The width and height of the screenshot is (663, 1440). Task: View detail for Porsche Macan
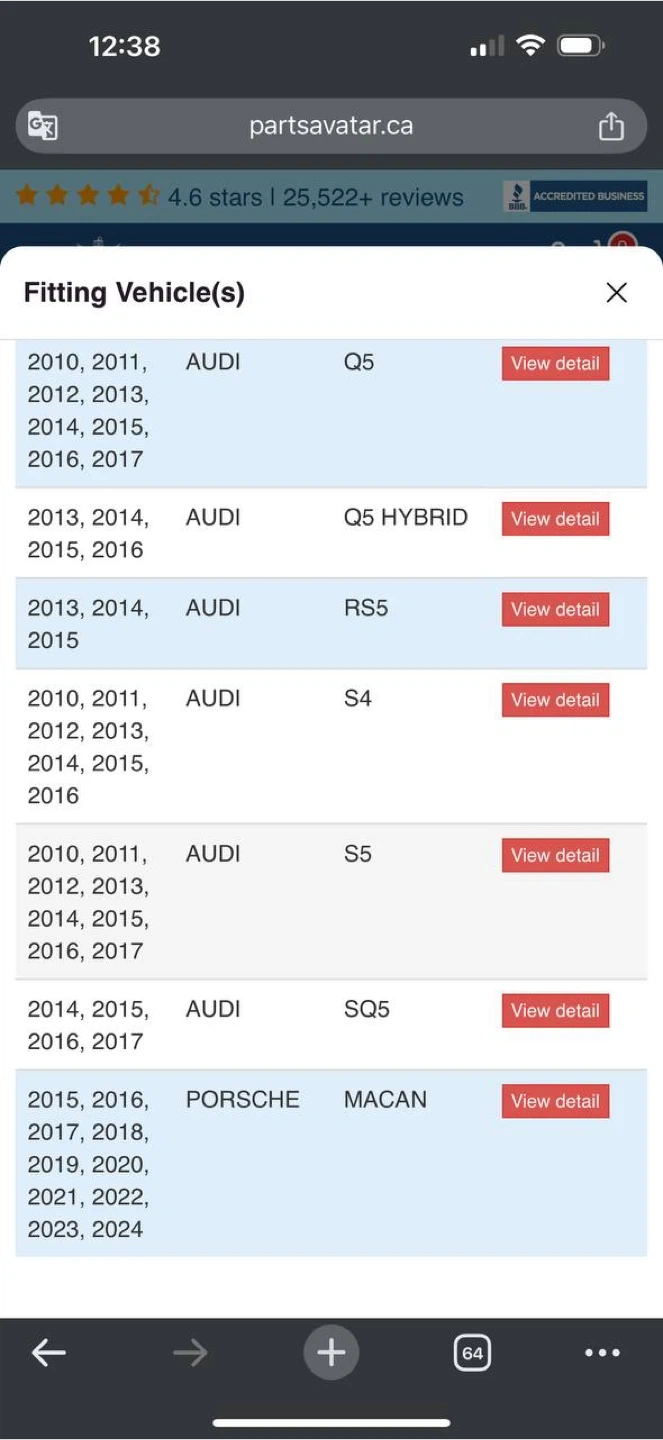click(x=555, y=1101)
